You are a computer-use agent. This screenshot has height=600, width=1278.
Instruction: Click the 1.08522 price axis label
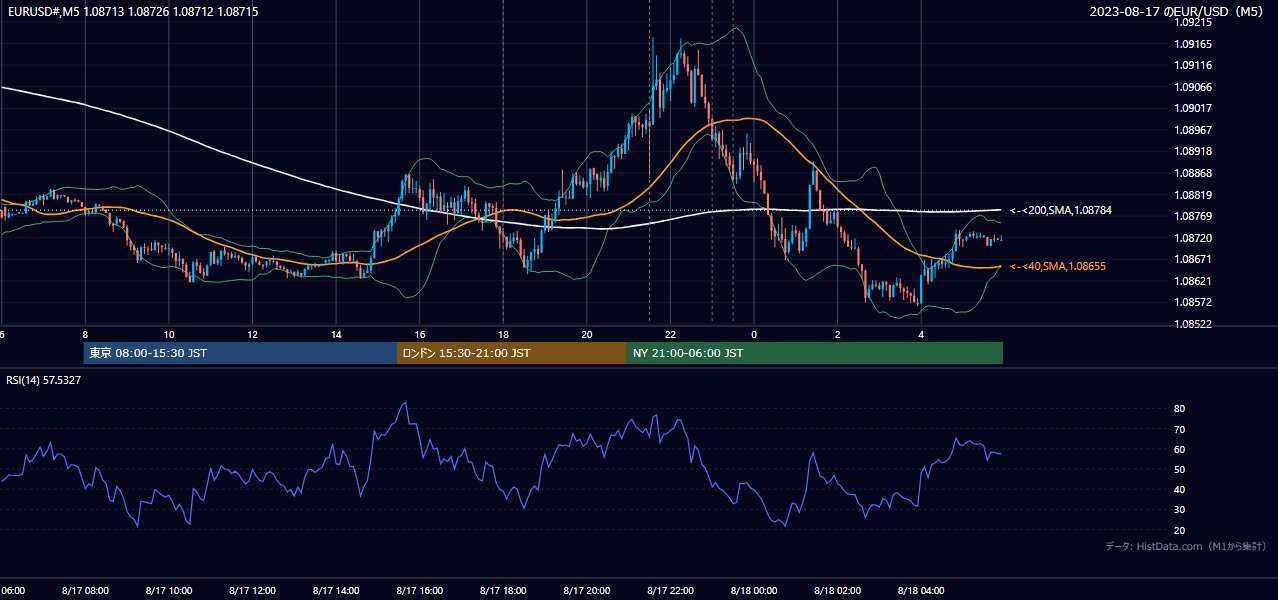[1193, 324]
